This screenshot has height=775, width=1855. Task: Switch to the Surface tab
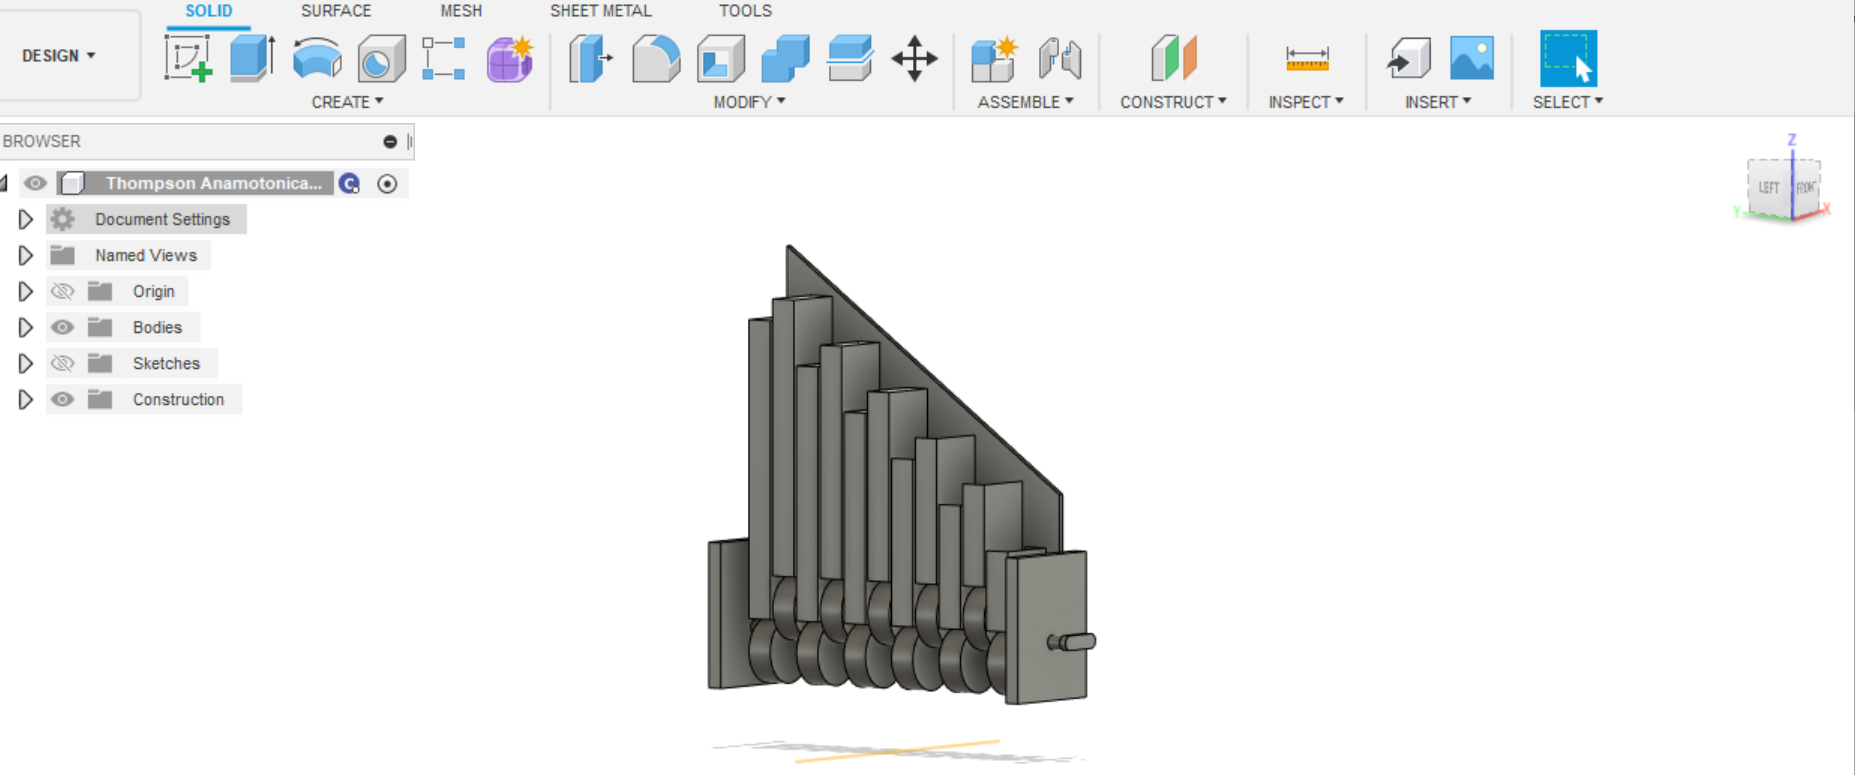(x=336, y=11)
